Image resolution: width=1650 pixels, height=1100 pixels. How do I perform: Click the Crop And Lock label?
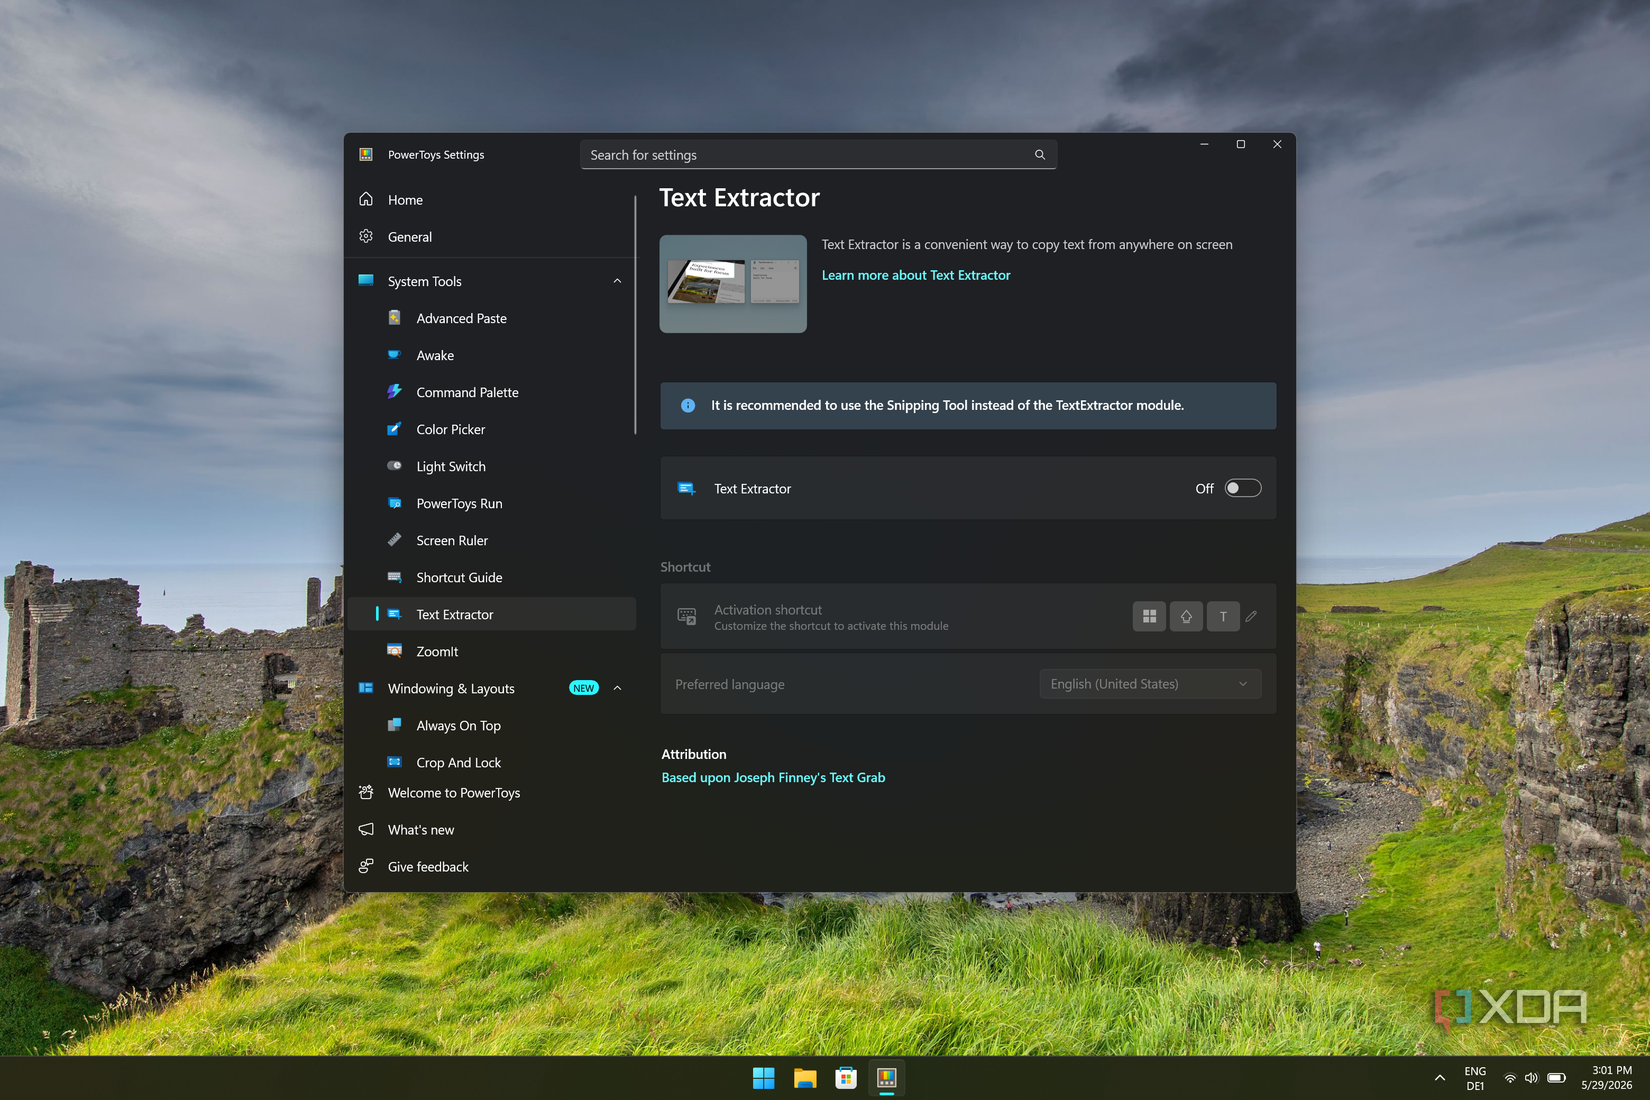pos(459,762)
